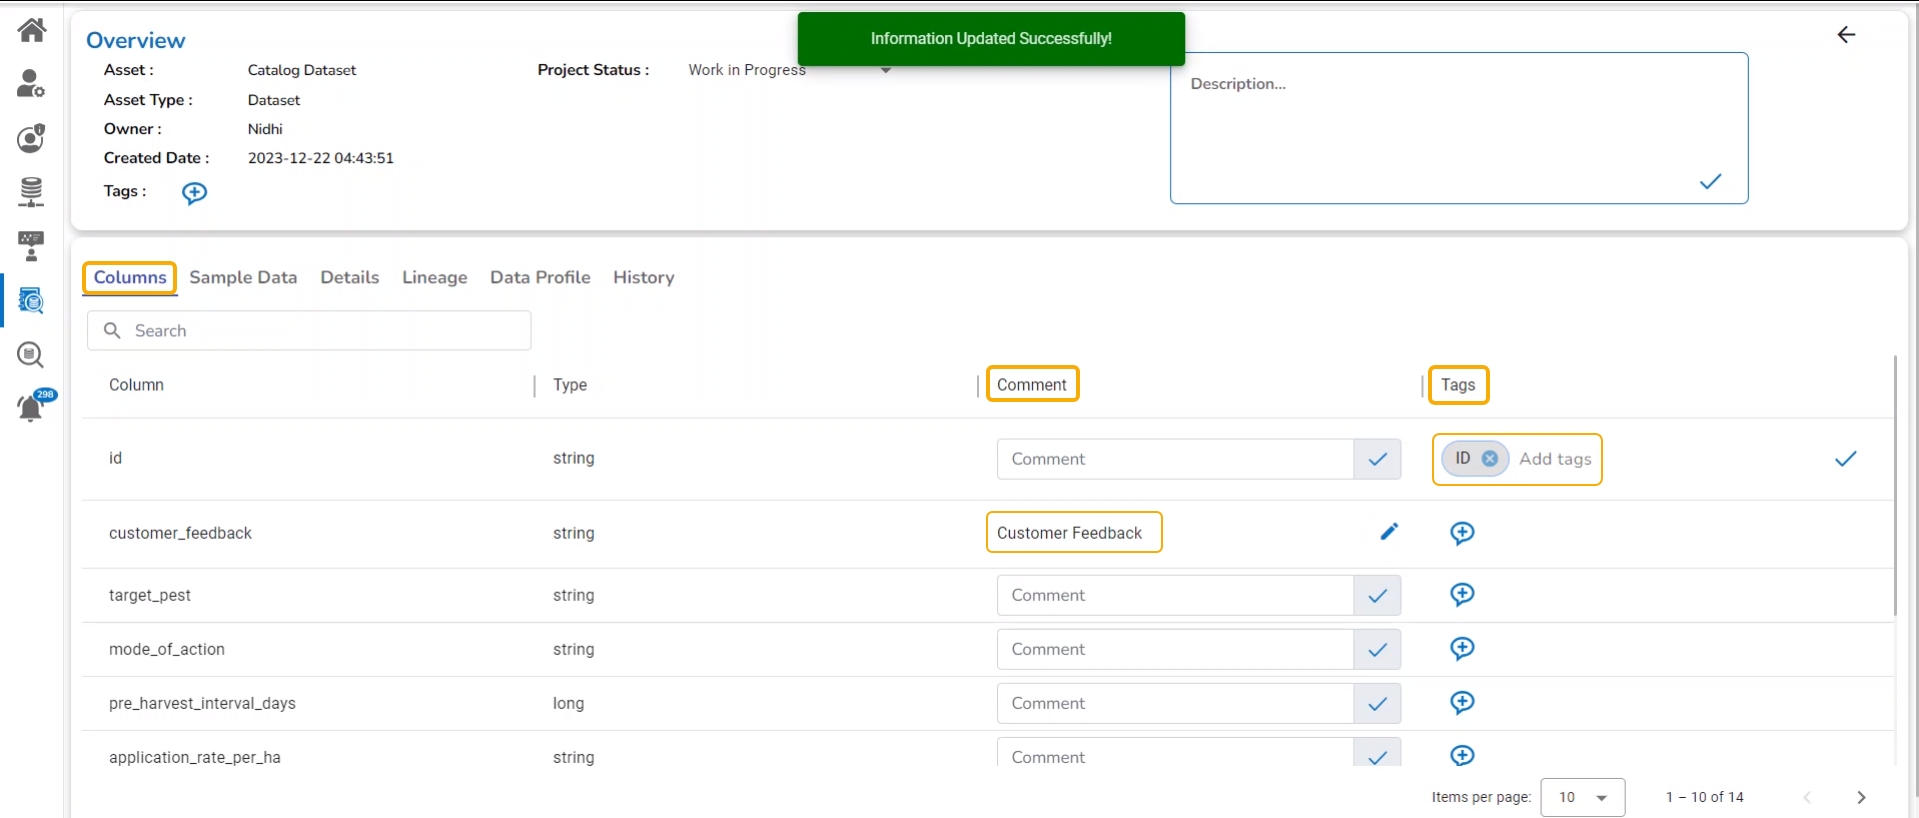1919x818 pixels.
Task: Add tag for pre_harvest_interval_days column
Action: tap(1461, 703)
